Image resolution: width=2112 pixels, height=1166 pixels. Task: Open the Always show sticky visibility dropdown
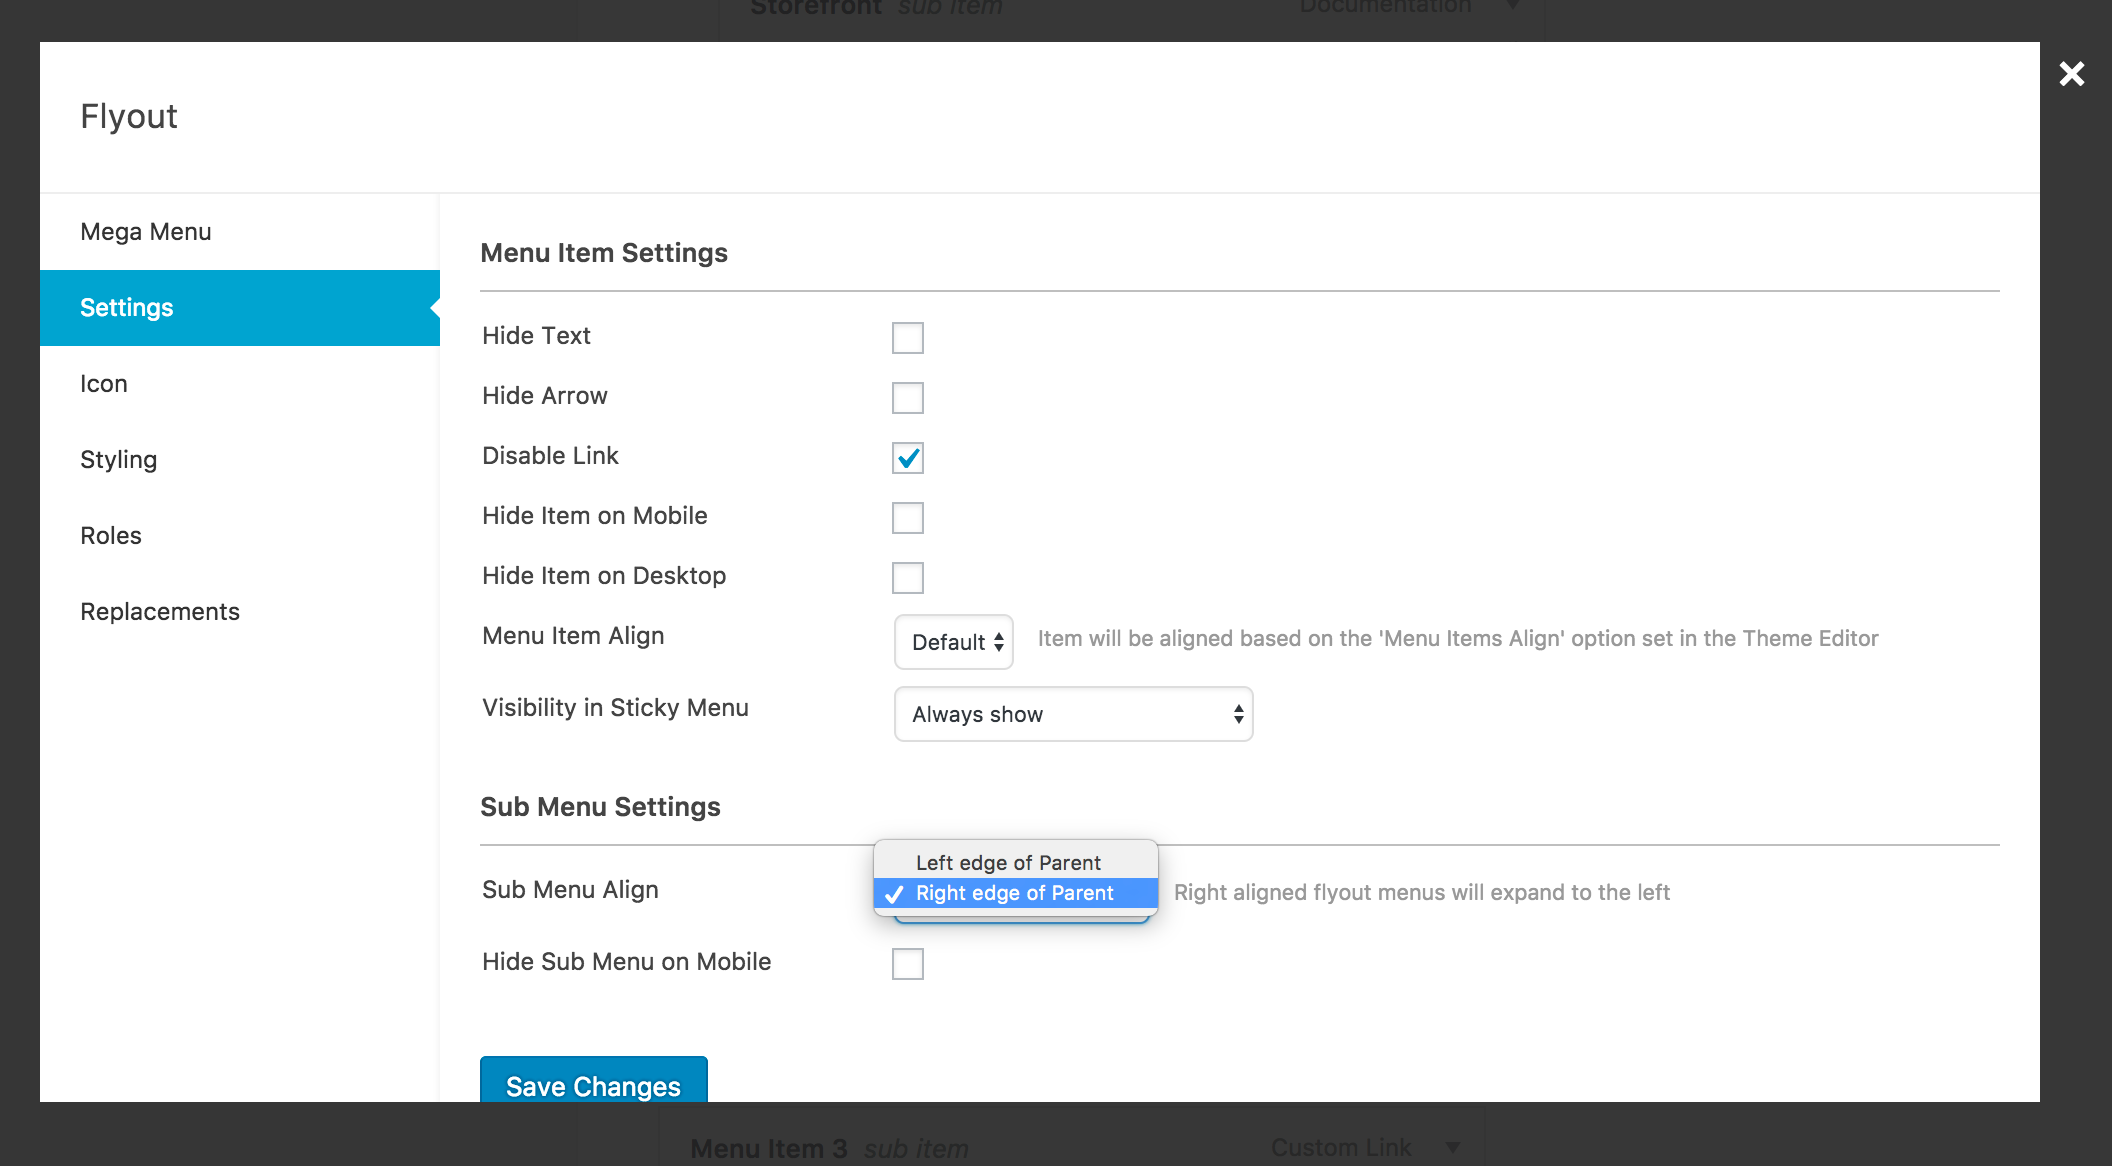click(1072, 714)
